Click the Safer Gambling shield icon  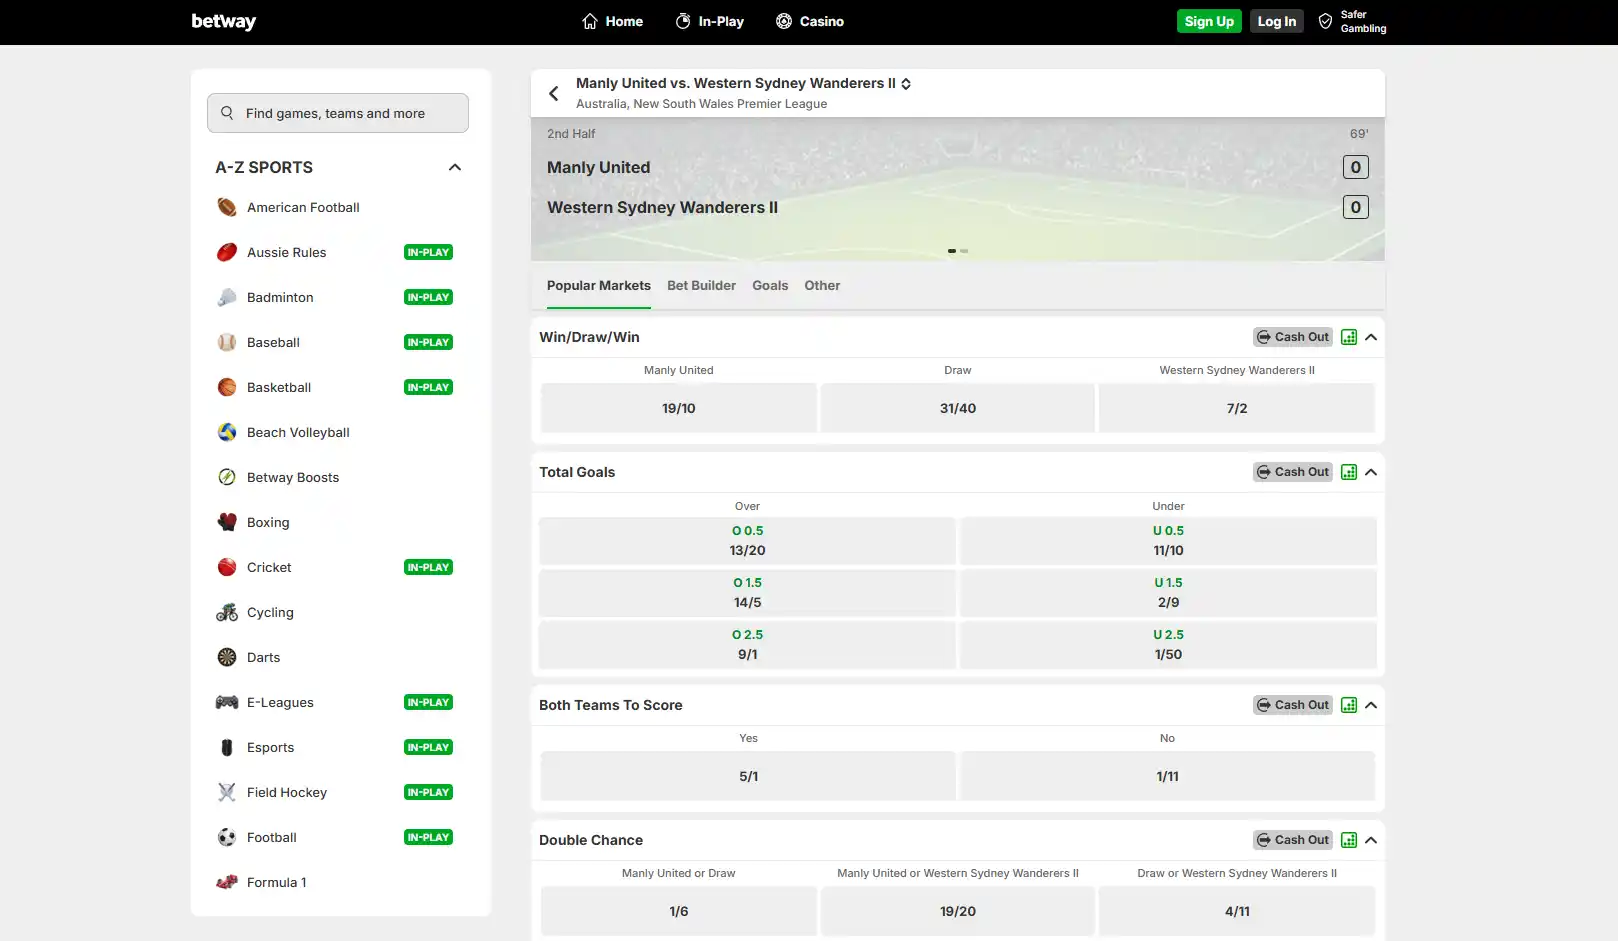(x=1325, y=21)
